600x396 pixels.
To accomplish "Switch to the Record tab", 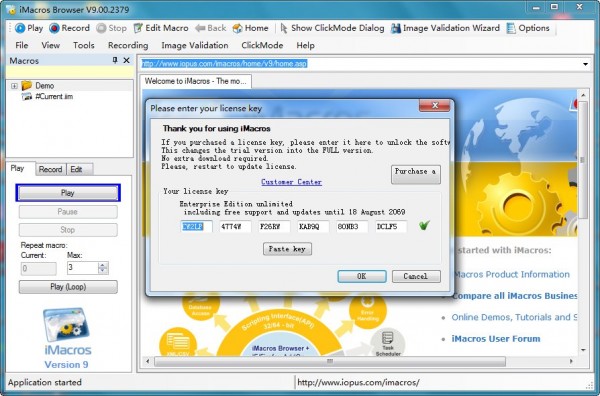I will tap(51, 169).
